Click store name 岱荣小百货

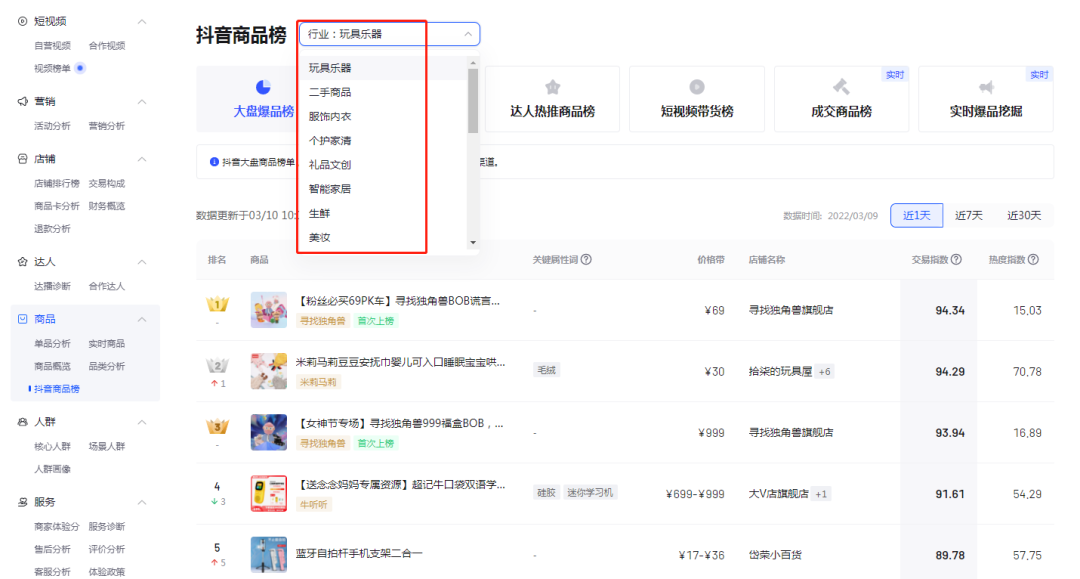(x=776, y=555)
